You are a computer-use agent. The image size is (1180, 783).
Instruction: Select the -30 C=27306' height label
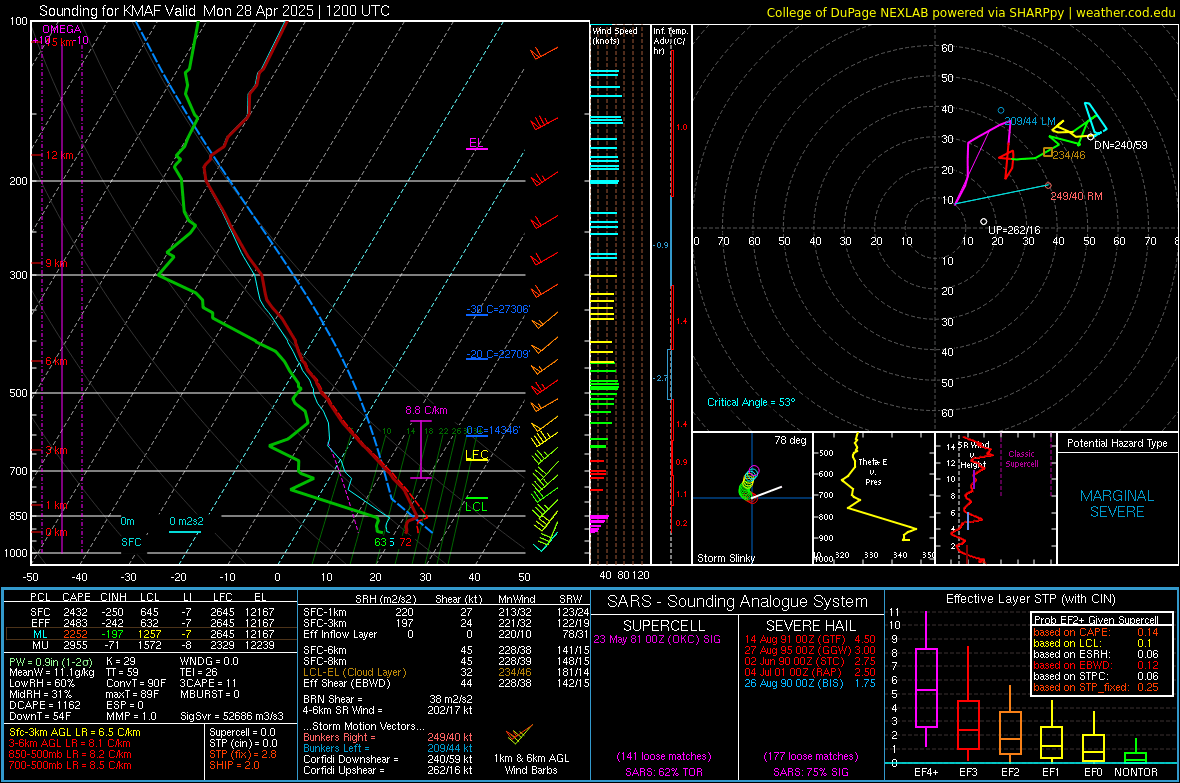(x=498, y=309)
